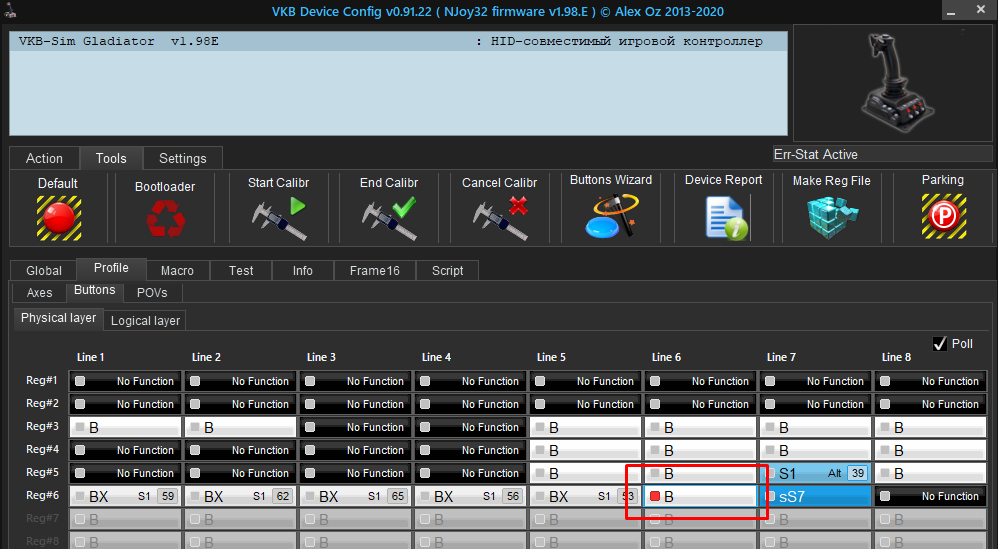Select VKB-Sim Gladiator device row

point(398,41)
